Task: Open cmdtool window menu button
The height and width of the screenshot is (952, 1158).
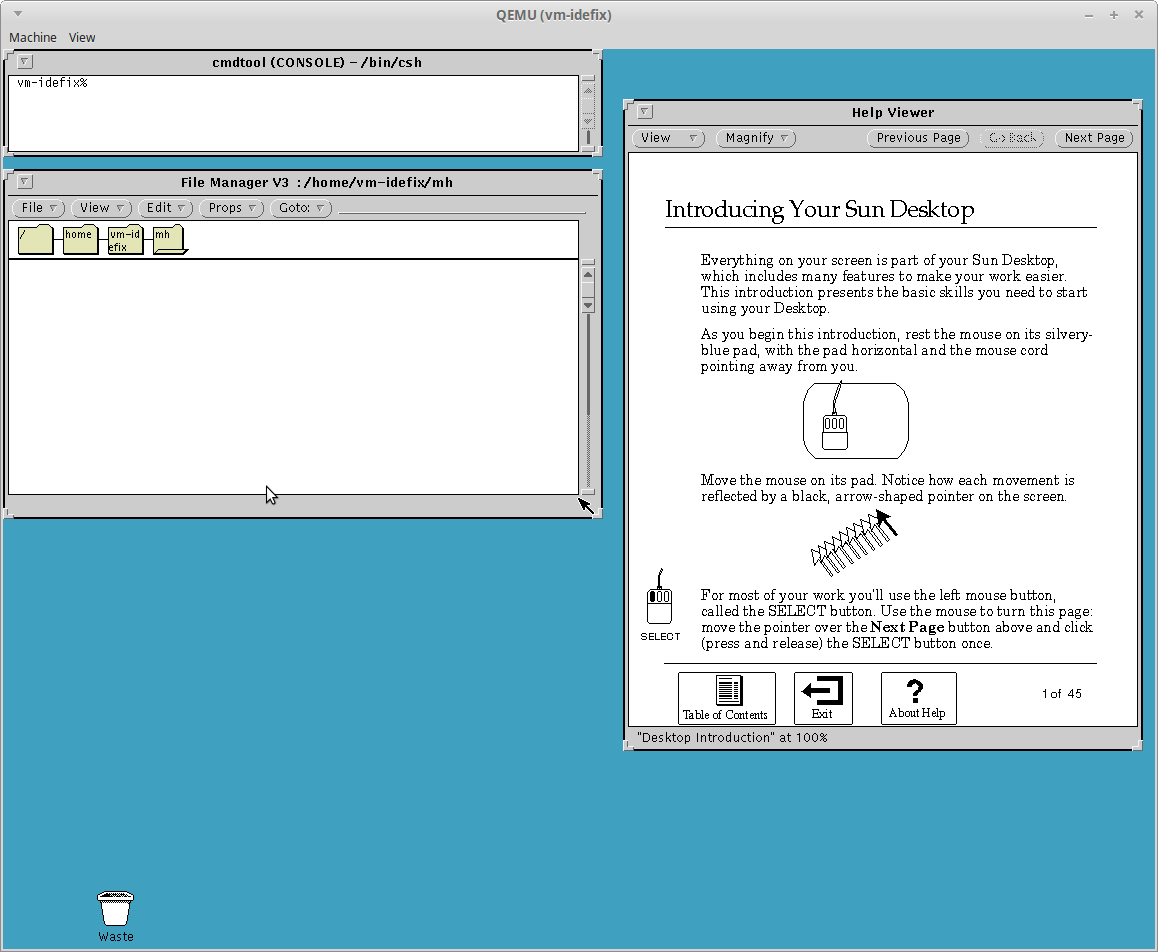Action: pos(25,62)
